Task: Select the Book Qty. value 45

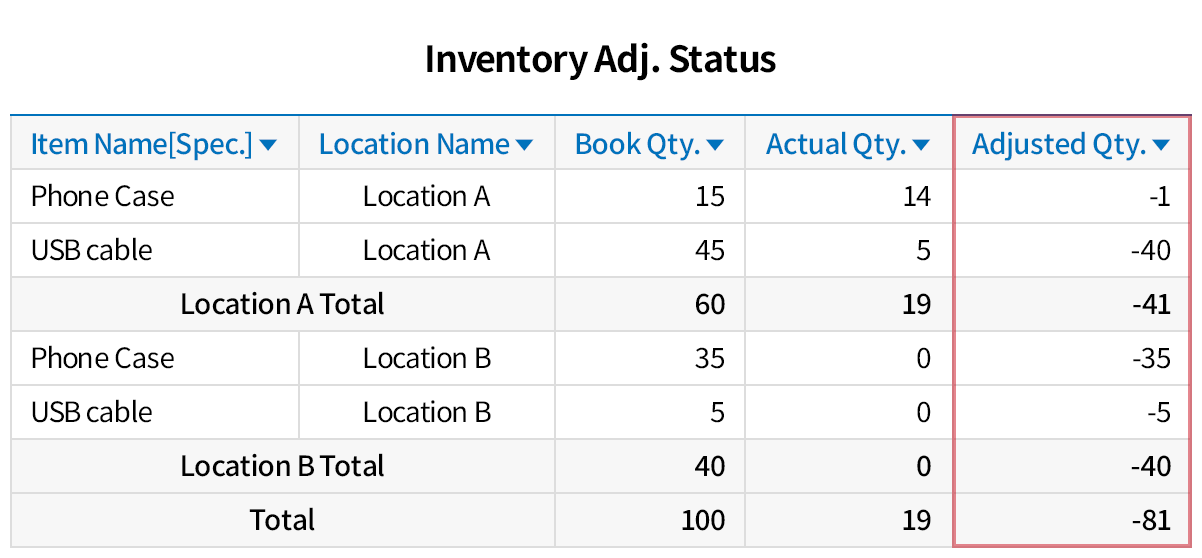Action: tap(709, 250)
